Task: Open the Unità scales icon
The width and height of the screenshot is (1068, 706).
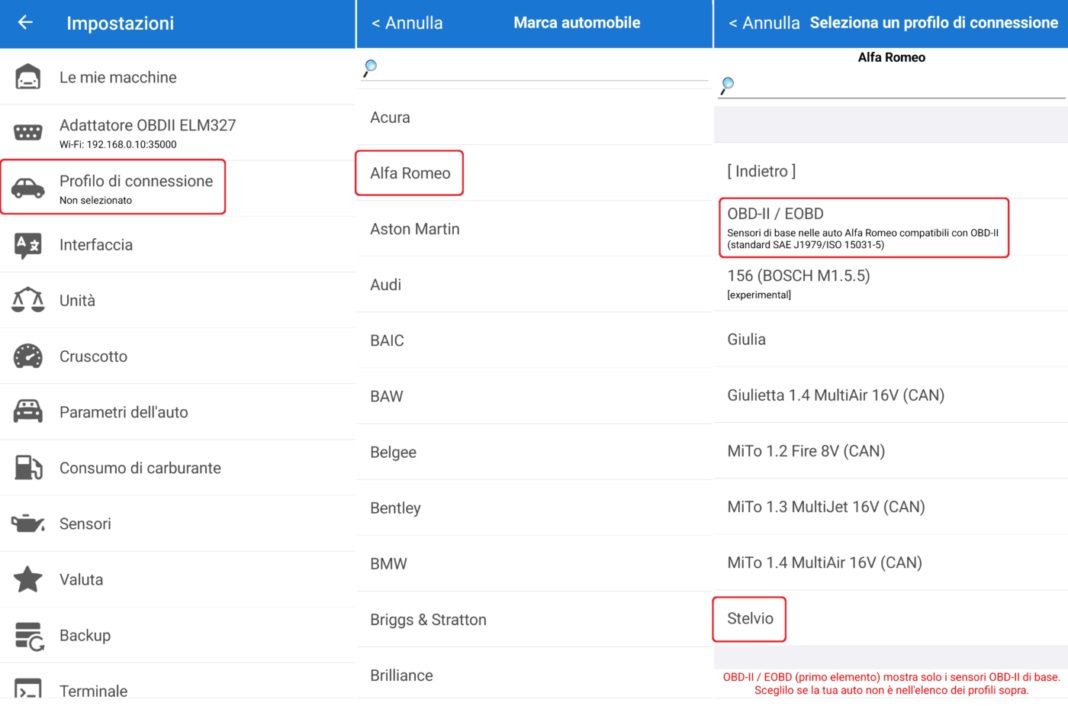Action: point(28,300)
